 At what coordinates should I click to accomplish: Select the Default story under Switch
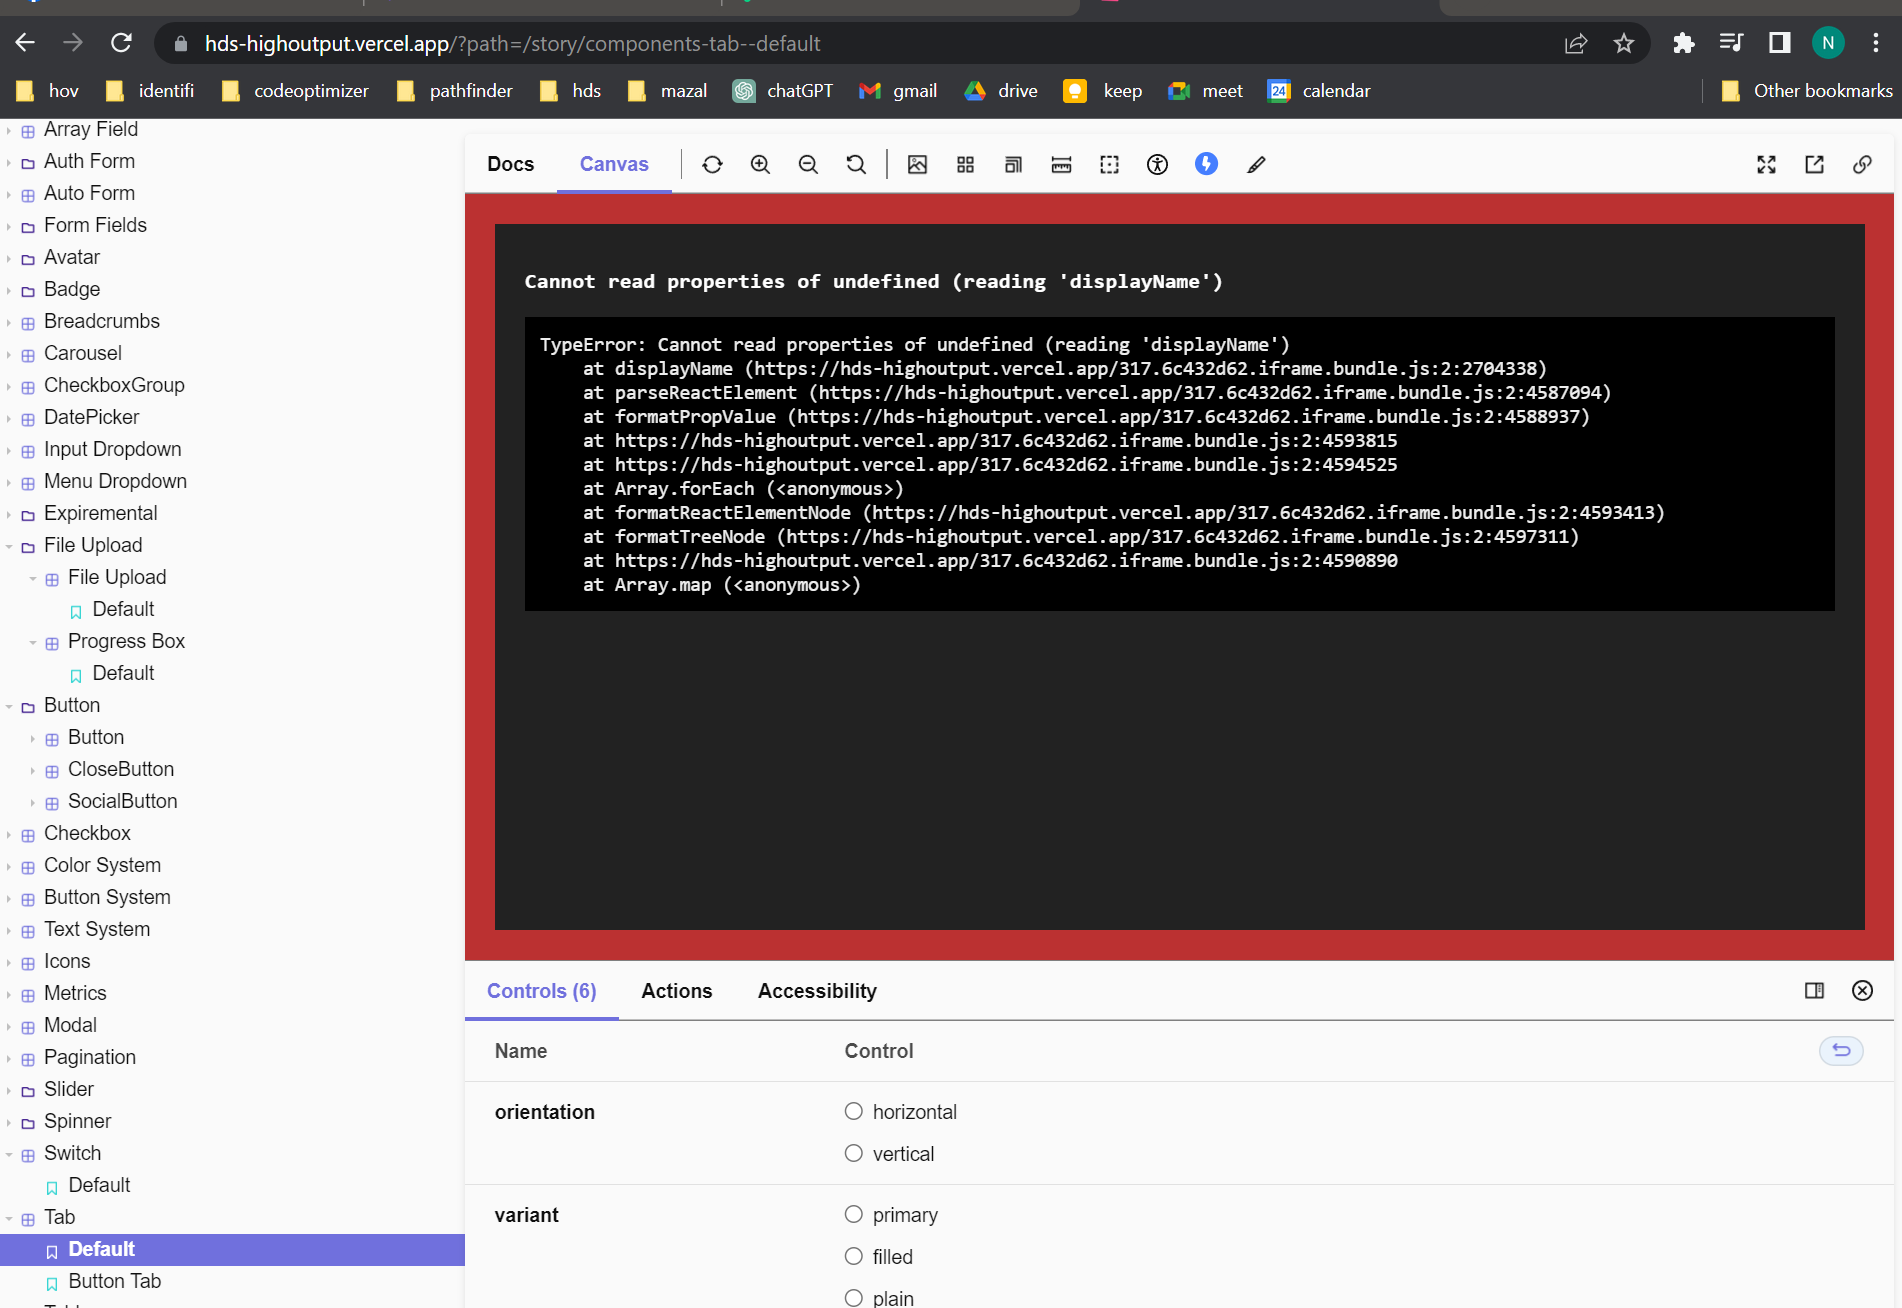coord(99,1185)
